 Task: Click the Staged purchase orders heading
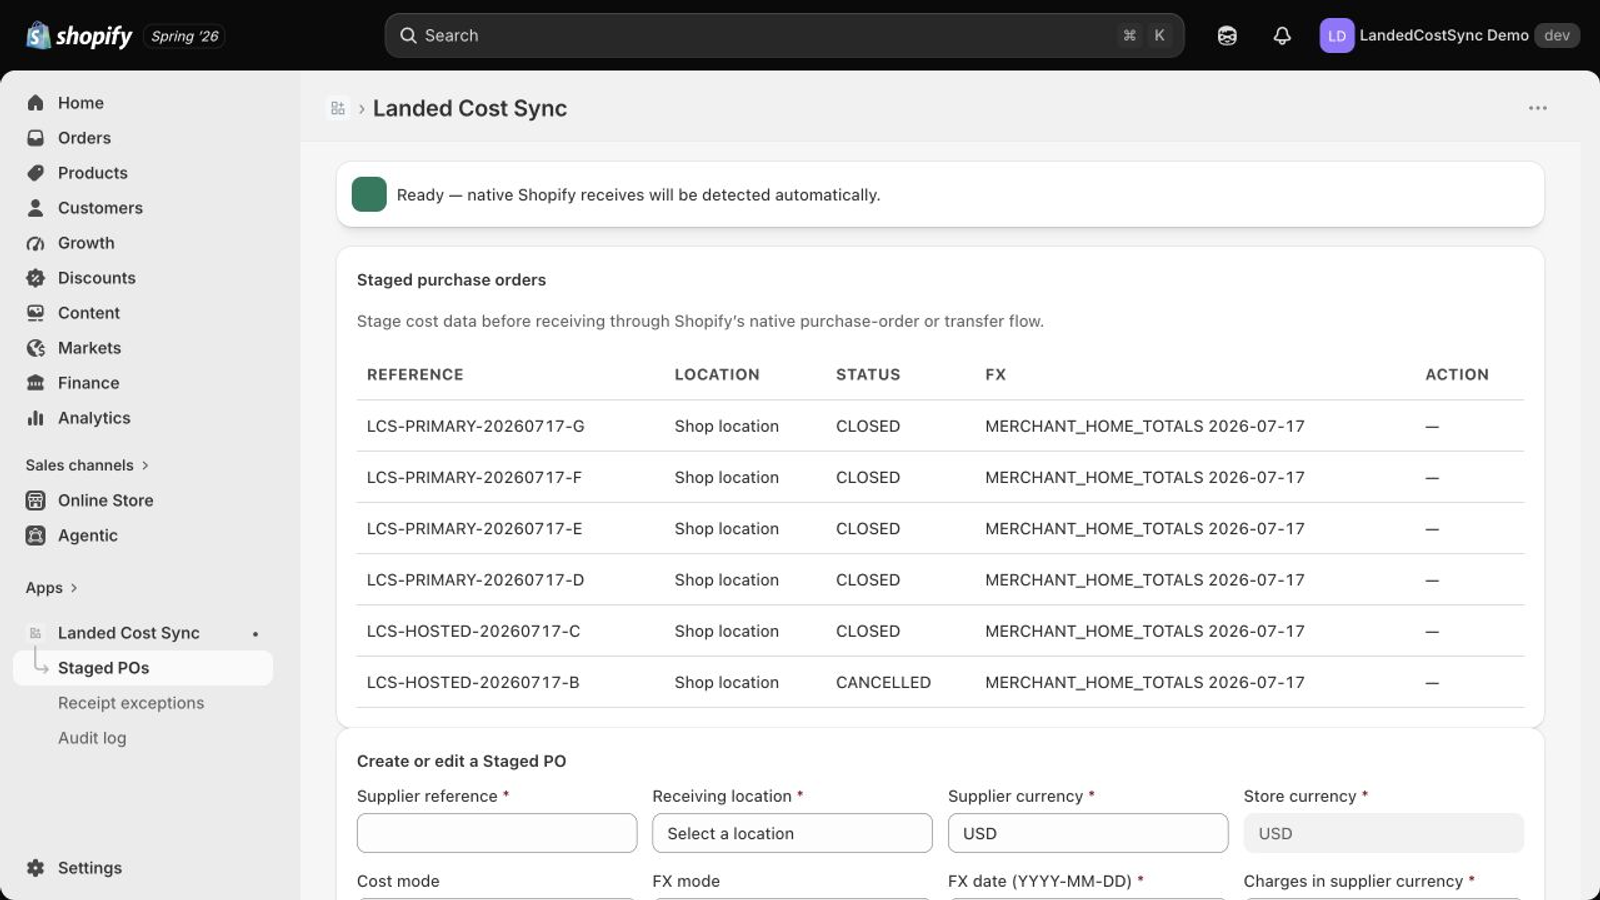pyautogui.click(x=451, y=280)
